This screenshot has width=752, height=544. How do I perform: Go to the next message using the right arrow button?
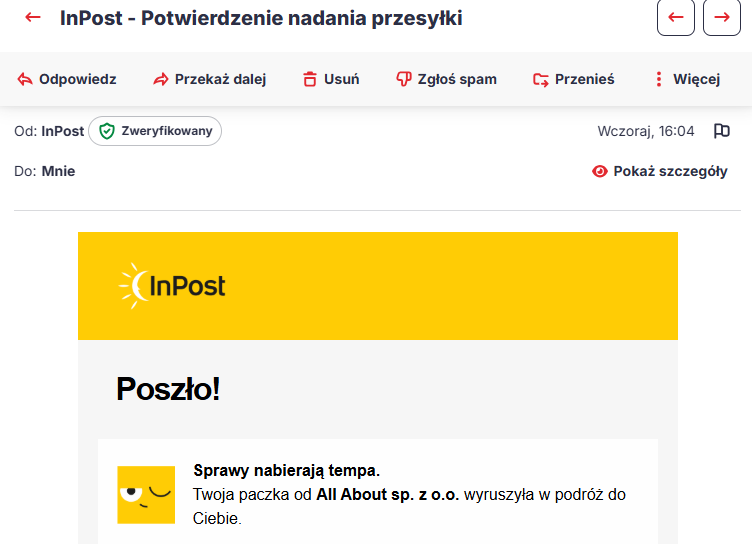pos(722,18)
